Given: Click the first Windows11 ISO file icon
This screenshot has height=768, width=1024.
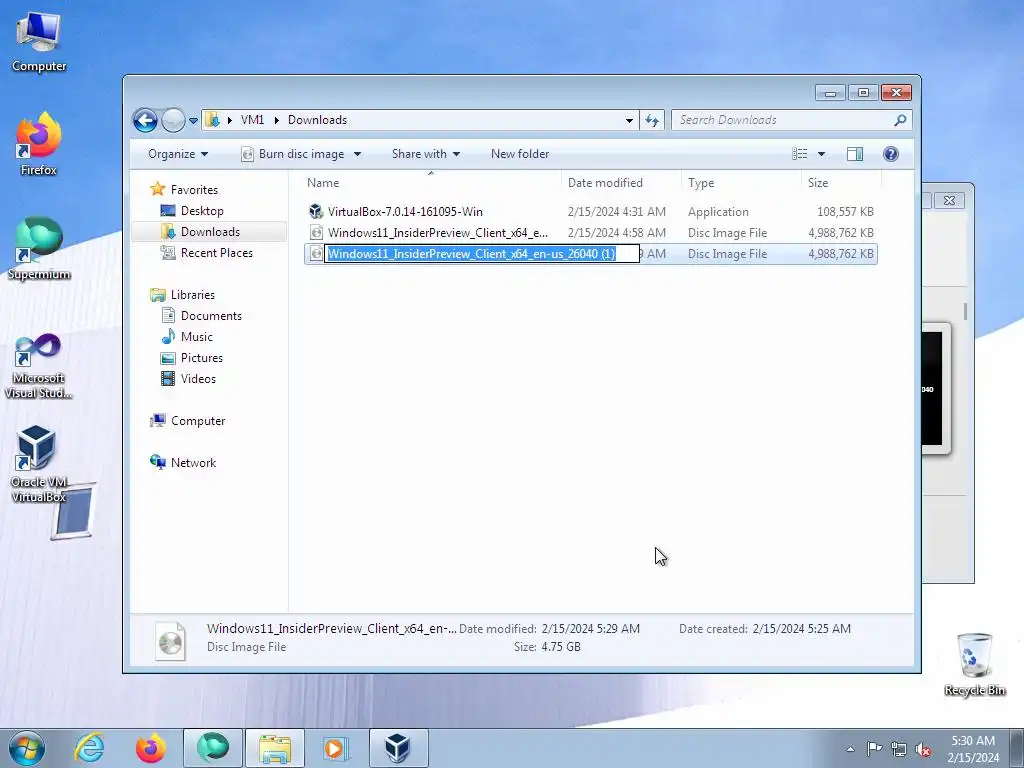Looking at the screenshot, I should [316, 232].
